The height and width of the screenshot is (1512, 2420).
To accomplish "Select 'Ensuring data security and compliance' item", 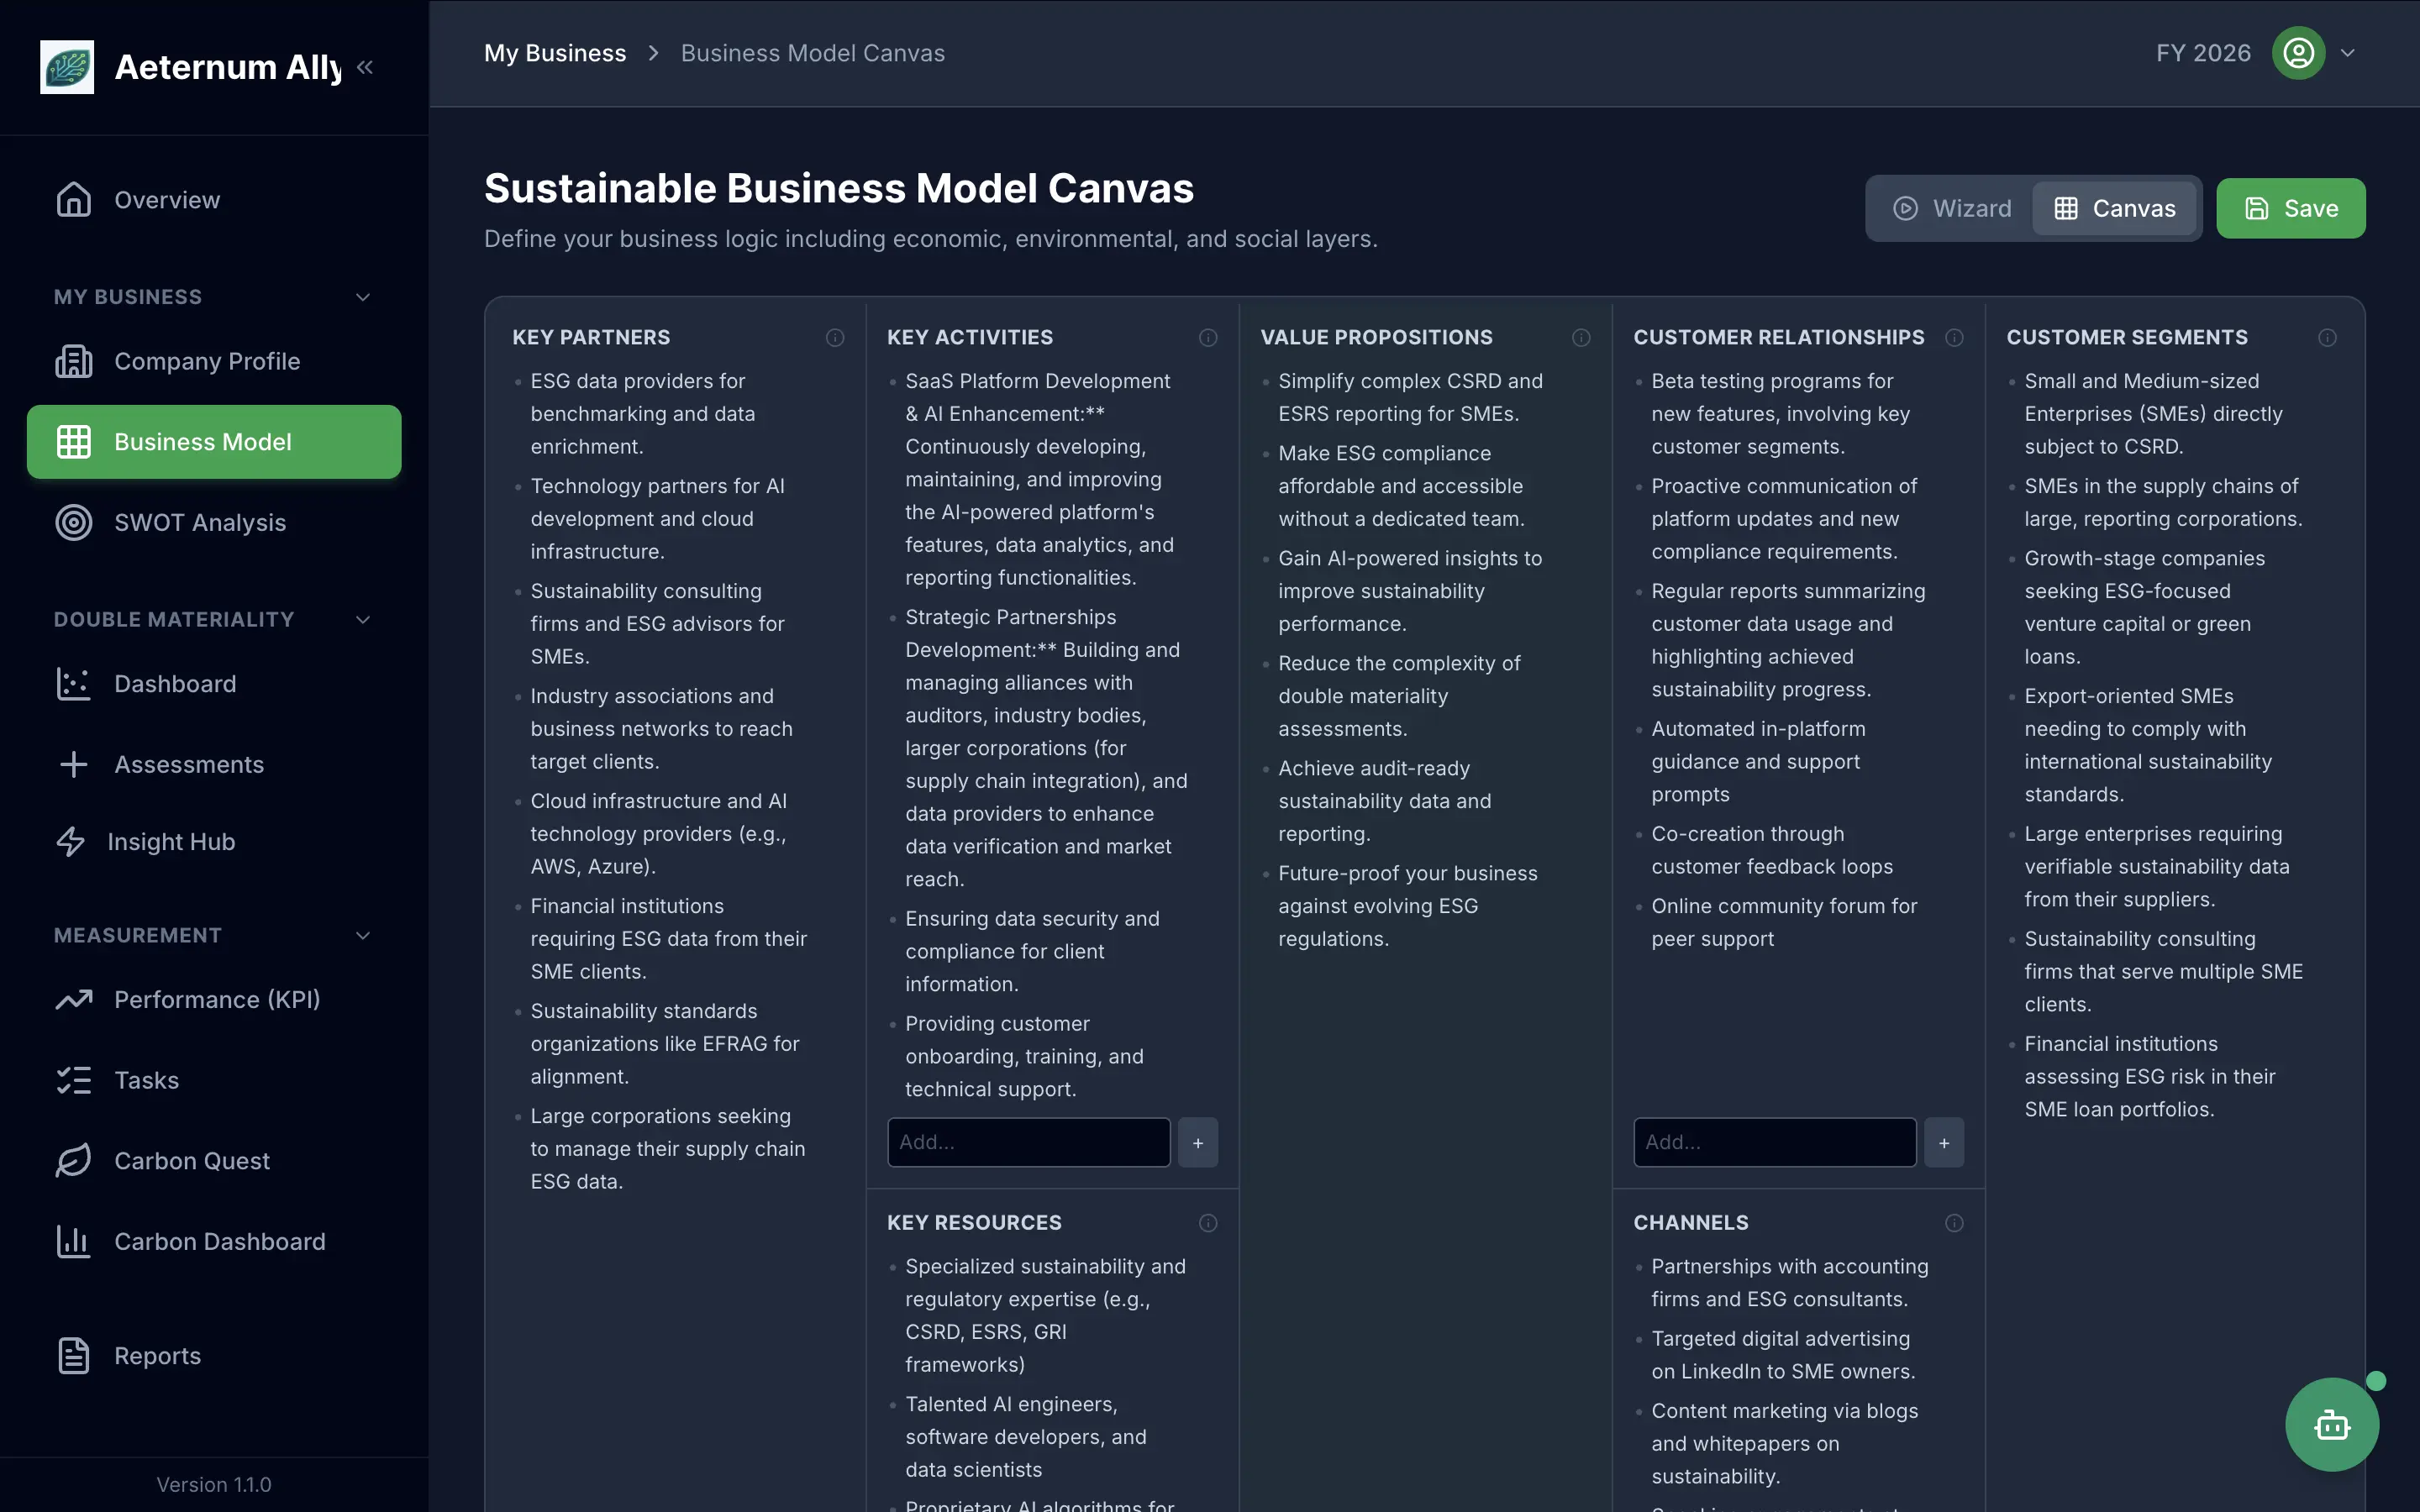I will point(1032,951).
